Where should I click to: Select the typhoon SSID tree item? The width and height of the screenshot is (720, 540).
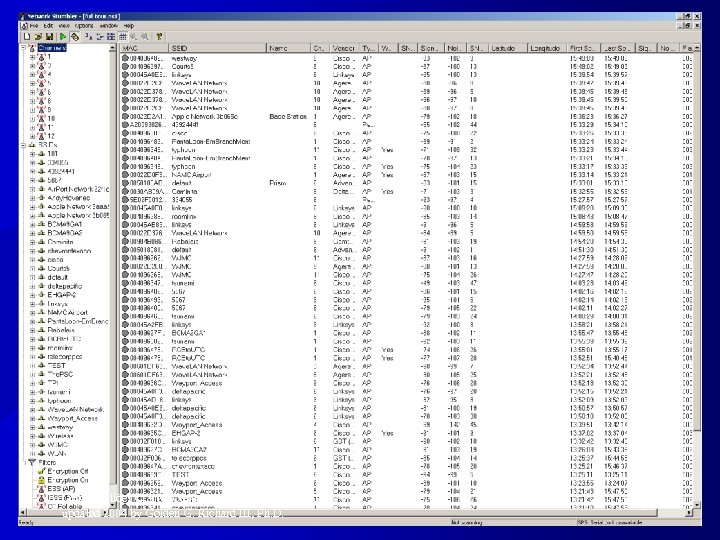point(59,401)
